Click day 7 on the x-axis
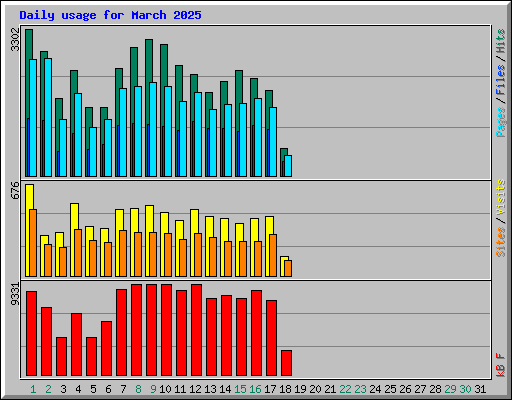Viewport: 512px width, 400px height. point(123,389)
